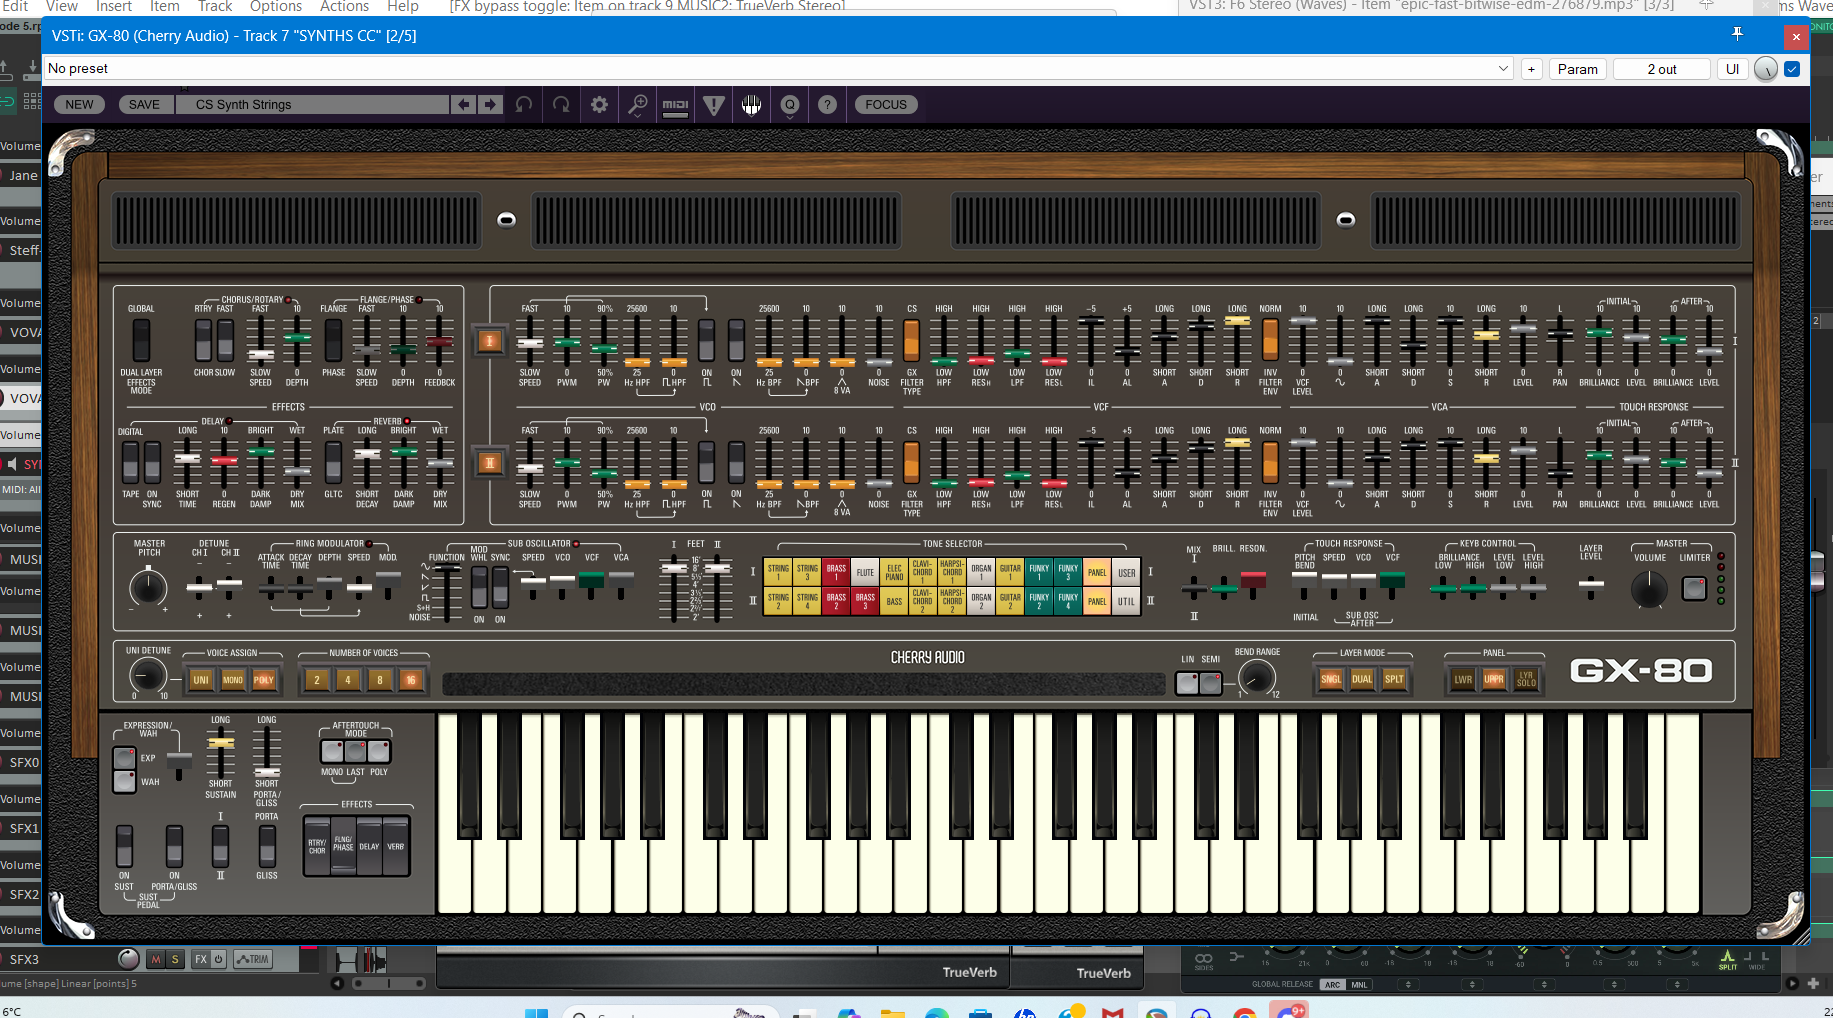Toggle the SUST pedal ON switch
The height and width of the screenshot is (1018, 1833).
click(124, 846)
